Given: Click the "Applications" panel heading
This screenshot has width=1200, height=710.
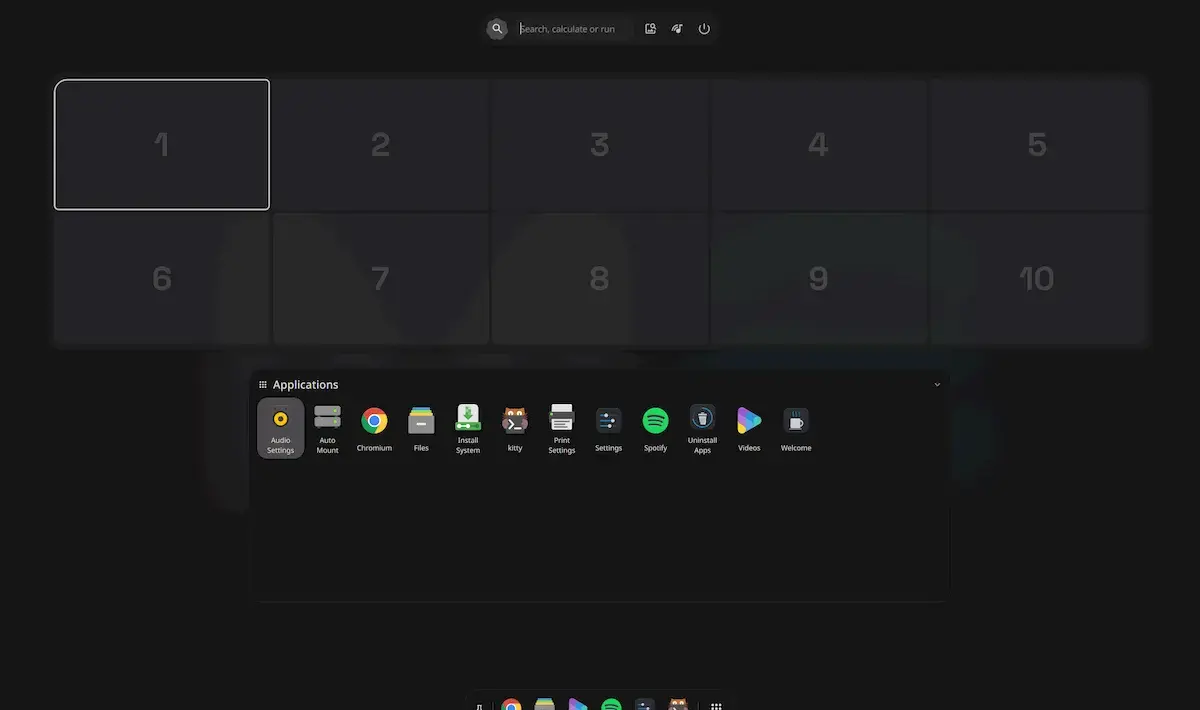Looking at the screenshot, I should click(x=305, y=385).
